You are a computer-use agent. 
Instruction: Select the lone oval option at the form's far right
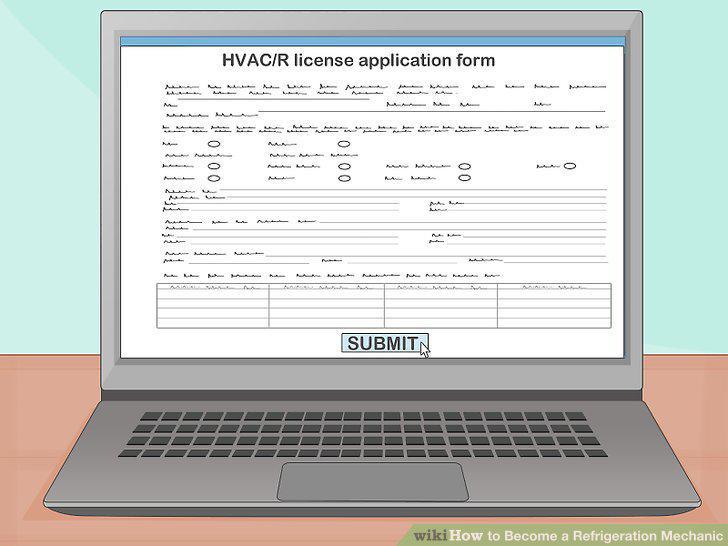[570, 166]
